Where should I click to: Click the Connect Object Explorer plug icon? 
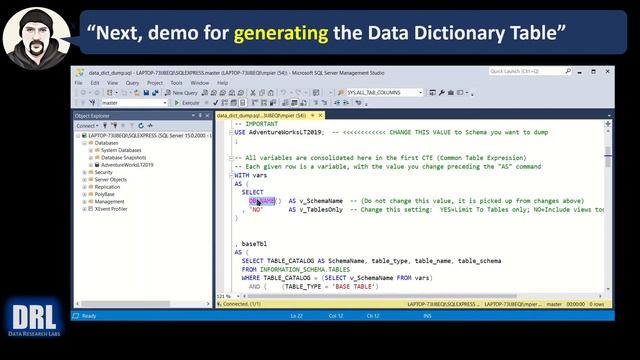pos(105,126)
